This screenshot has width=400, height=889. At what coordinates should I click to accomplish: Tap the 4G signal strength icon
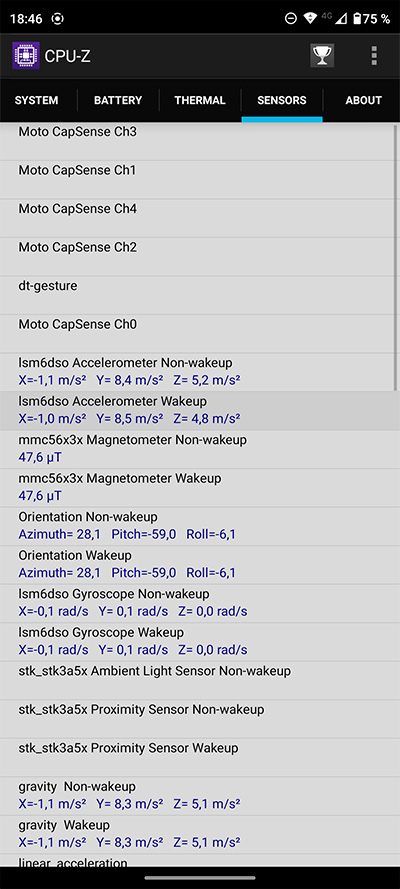pos(335,19)
